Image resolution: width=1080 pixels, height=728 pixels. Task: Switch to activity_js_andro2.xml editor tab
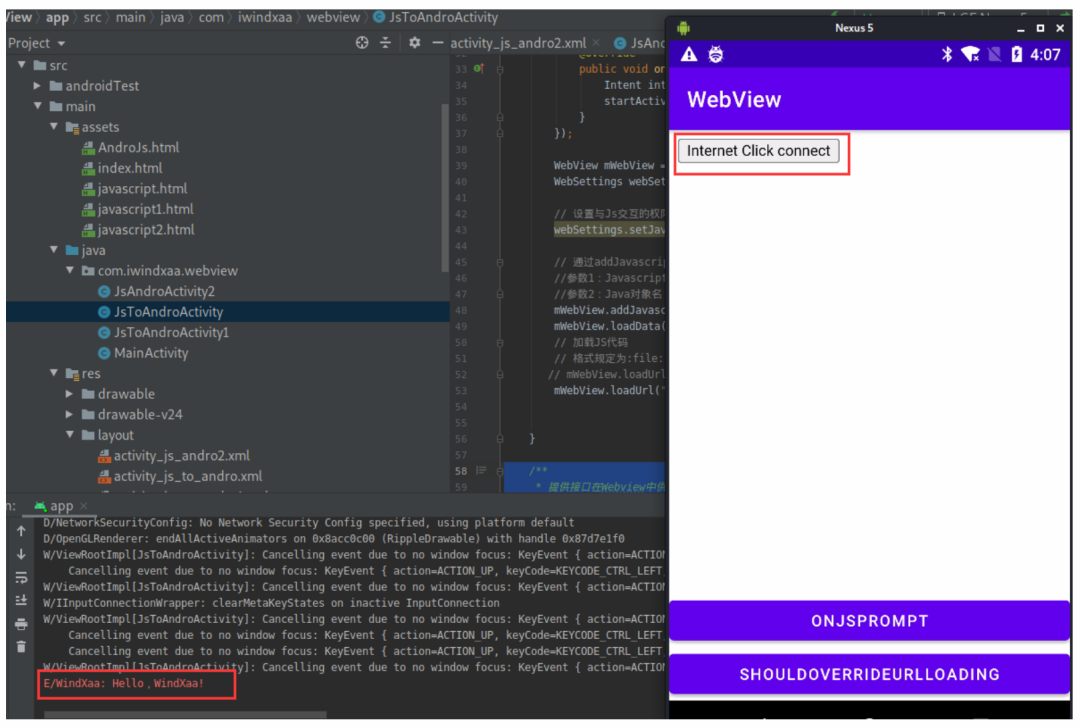[518, 43]
